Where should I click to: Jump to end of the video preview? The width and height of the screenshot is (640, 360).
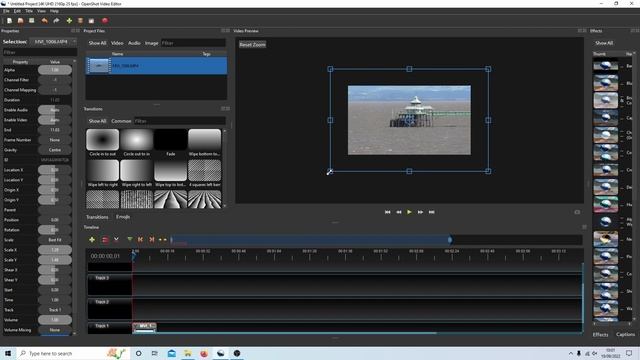pyautogui.click(x=431, y=212)
